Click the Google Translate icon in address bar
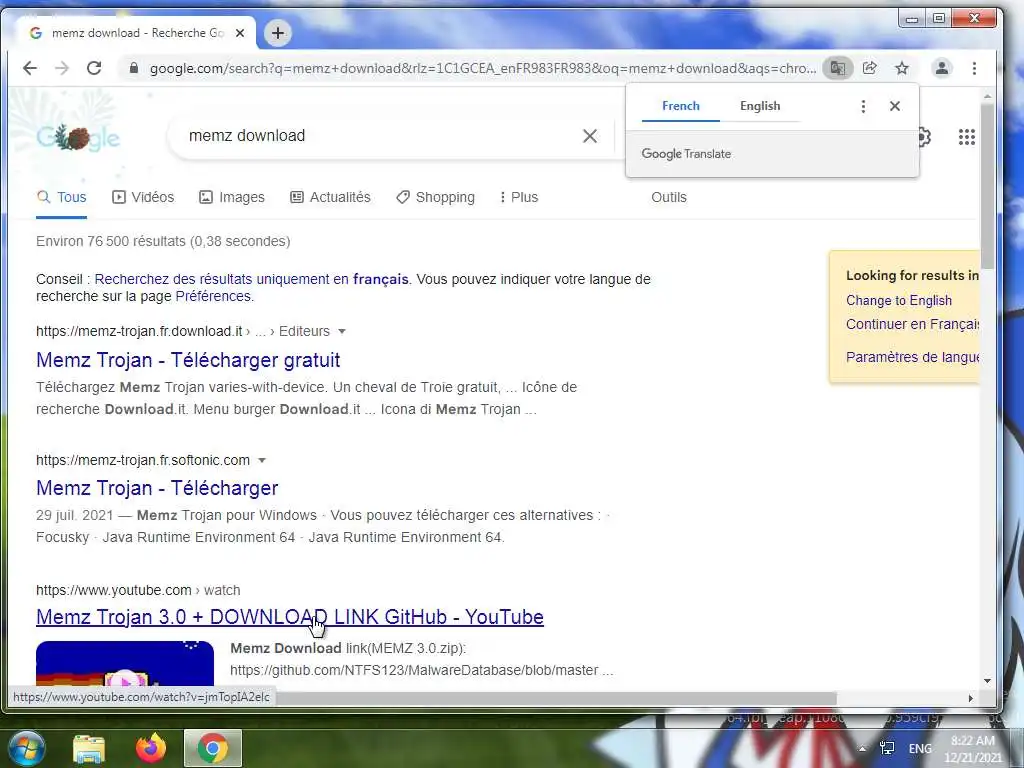The height and width of the screenshot is (768, 1024). tap(838, 68)
